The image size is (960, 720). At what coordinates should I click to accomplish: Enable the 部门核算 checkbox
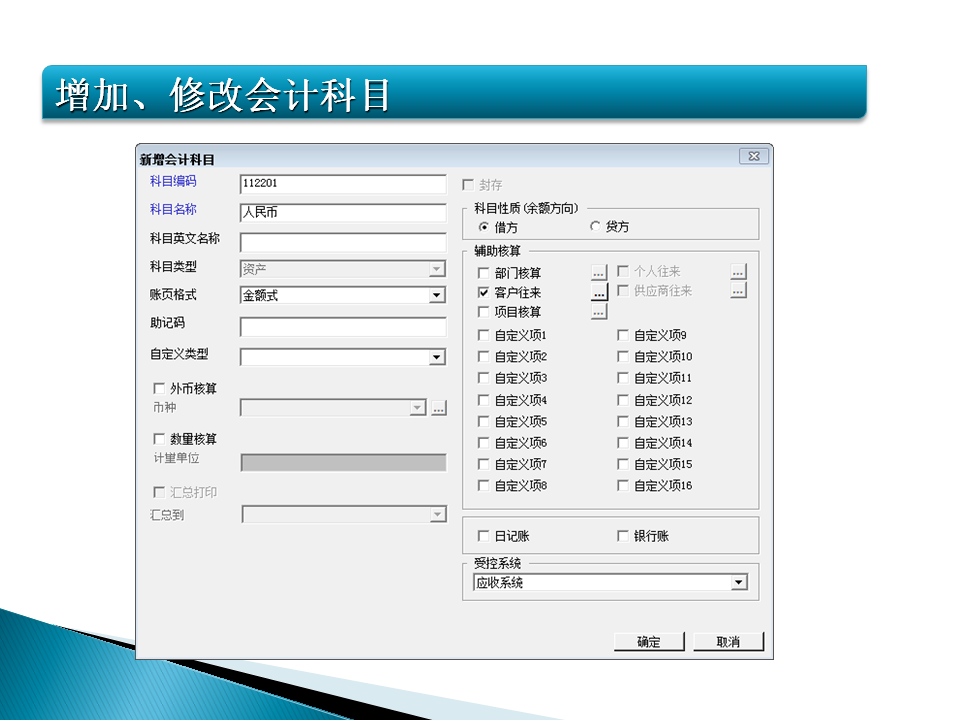click(483, 273)
